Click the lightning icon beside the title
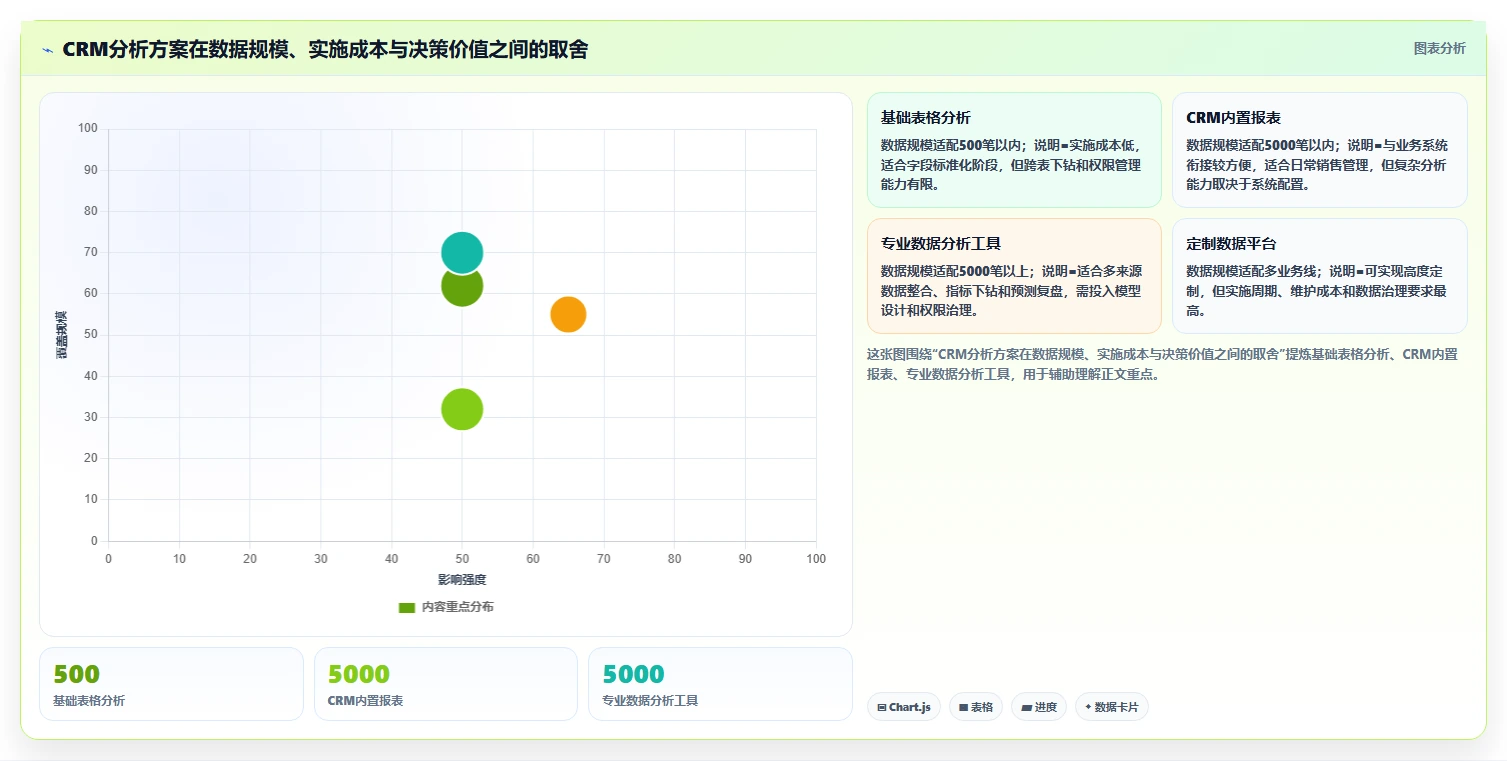 pyautogui.click(x=47, y=49)
